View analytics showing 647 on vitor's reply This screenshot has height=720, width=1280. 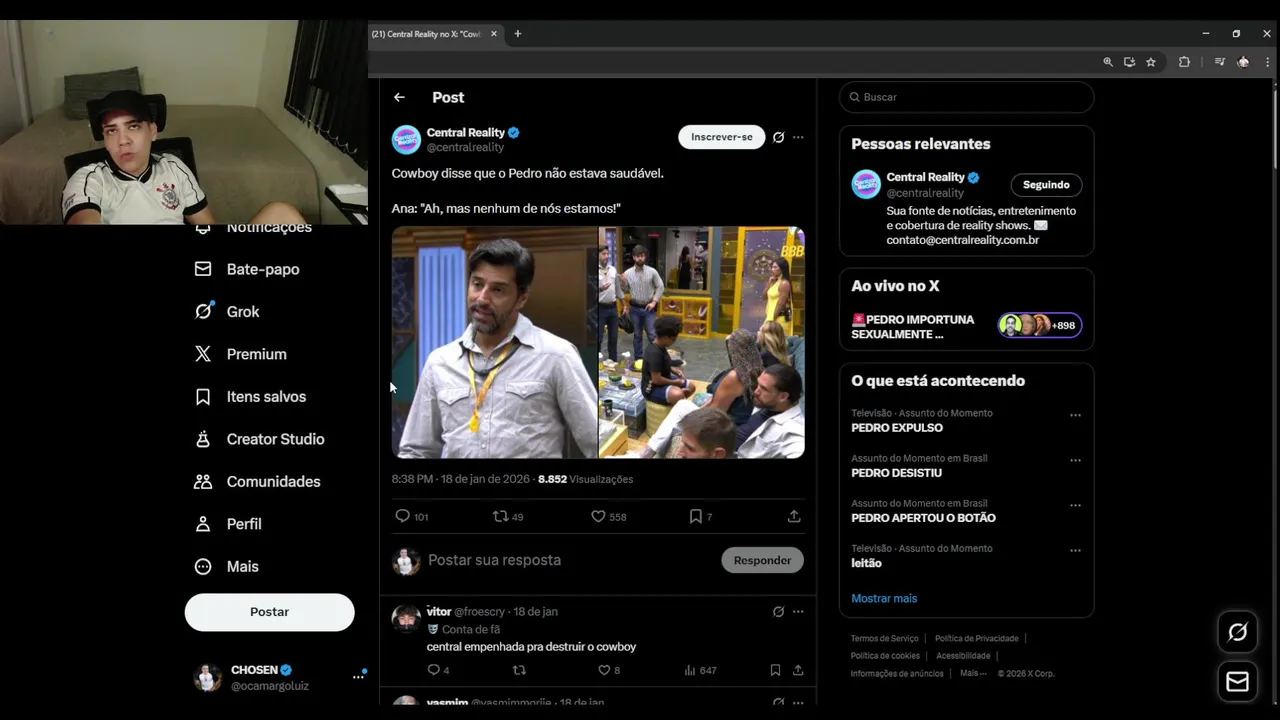pyautogui.click(x=700, y=670)
